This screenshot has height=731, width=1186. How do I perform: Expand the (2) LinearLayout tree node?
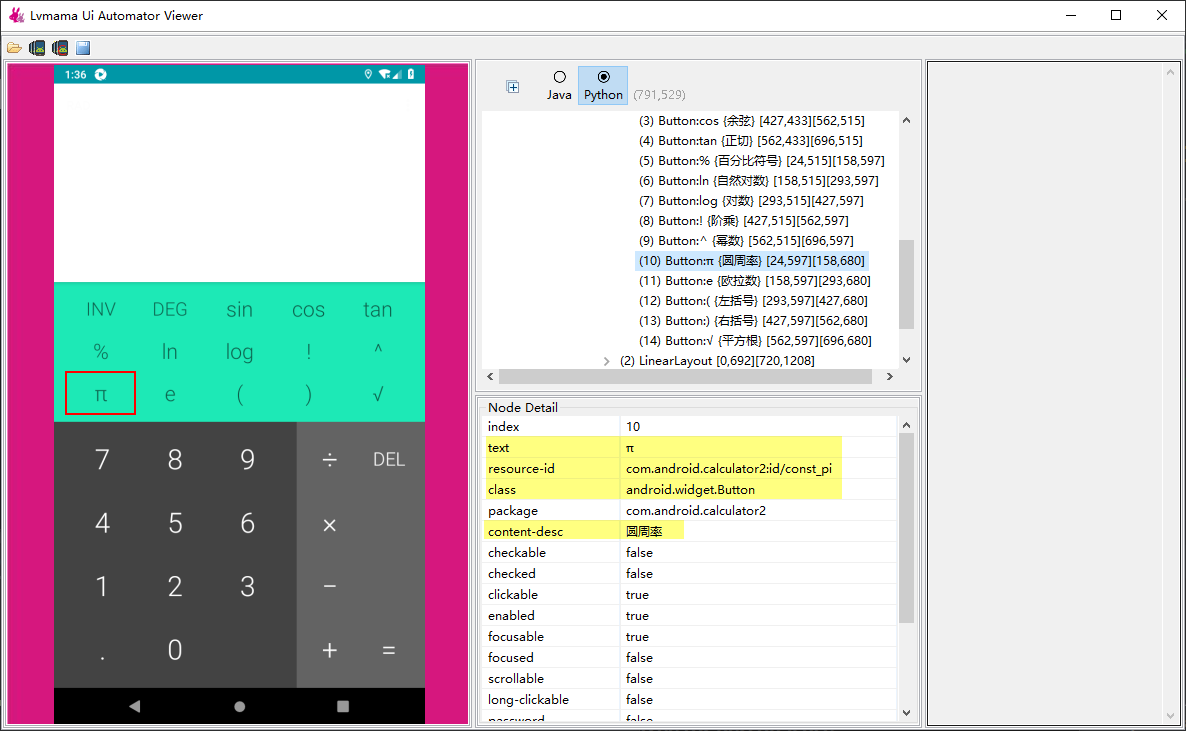pyautogui.click(x=607, y=361)
